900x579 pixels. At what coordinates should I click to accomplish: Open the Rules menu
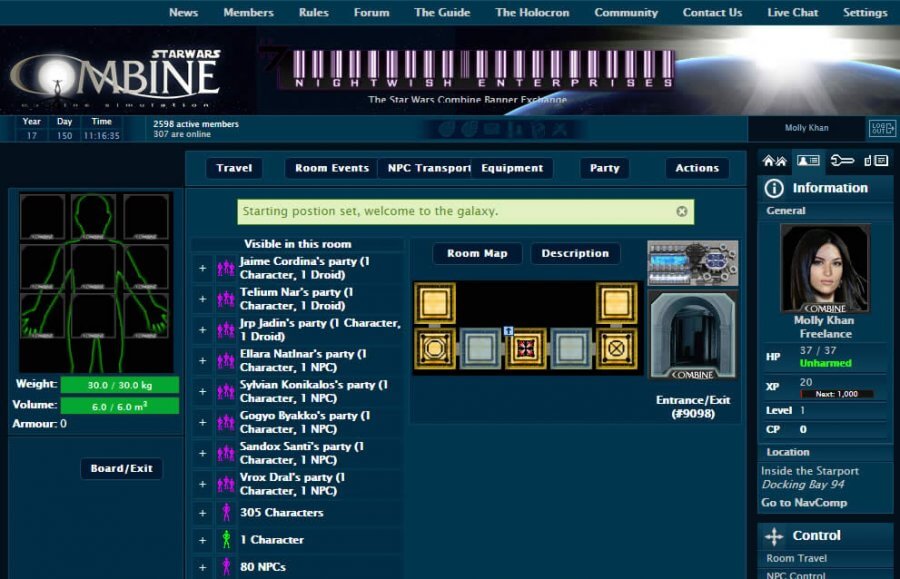tap(313, 13)
